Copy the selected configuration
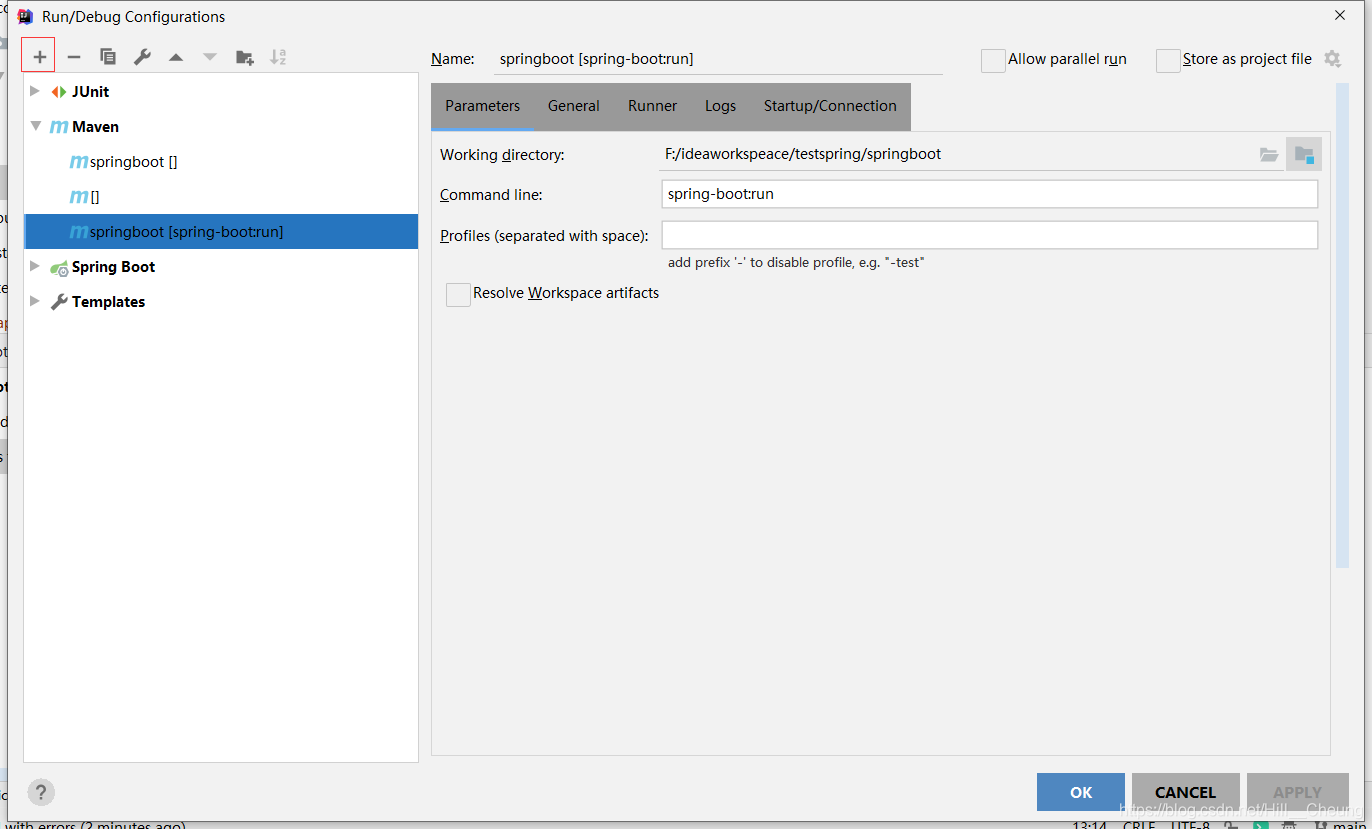1372x829 pixels. (x=108, y=57)
